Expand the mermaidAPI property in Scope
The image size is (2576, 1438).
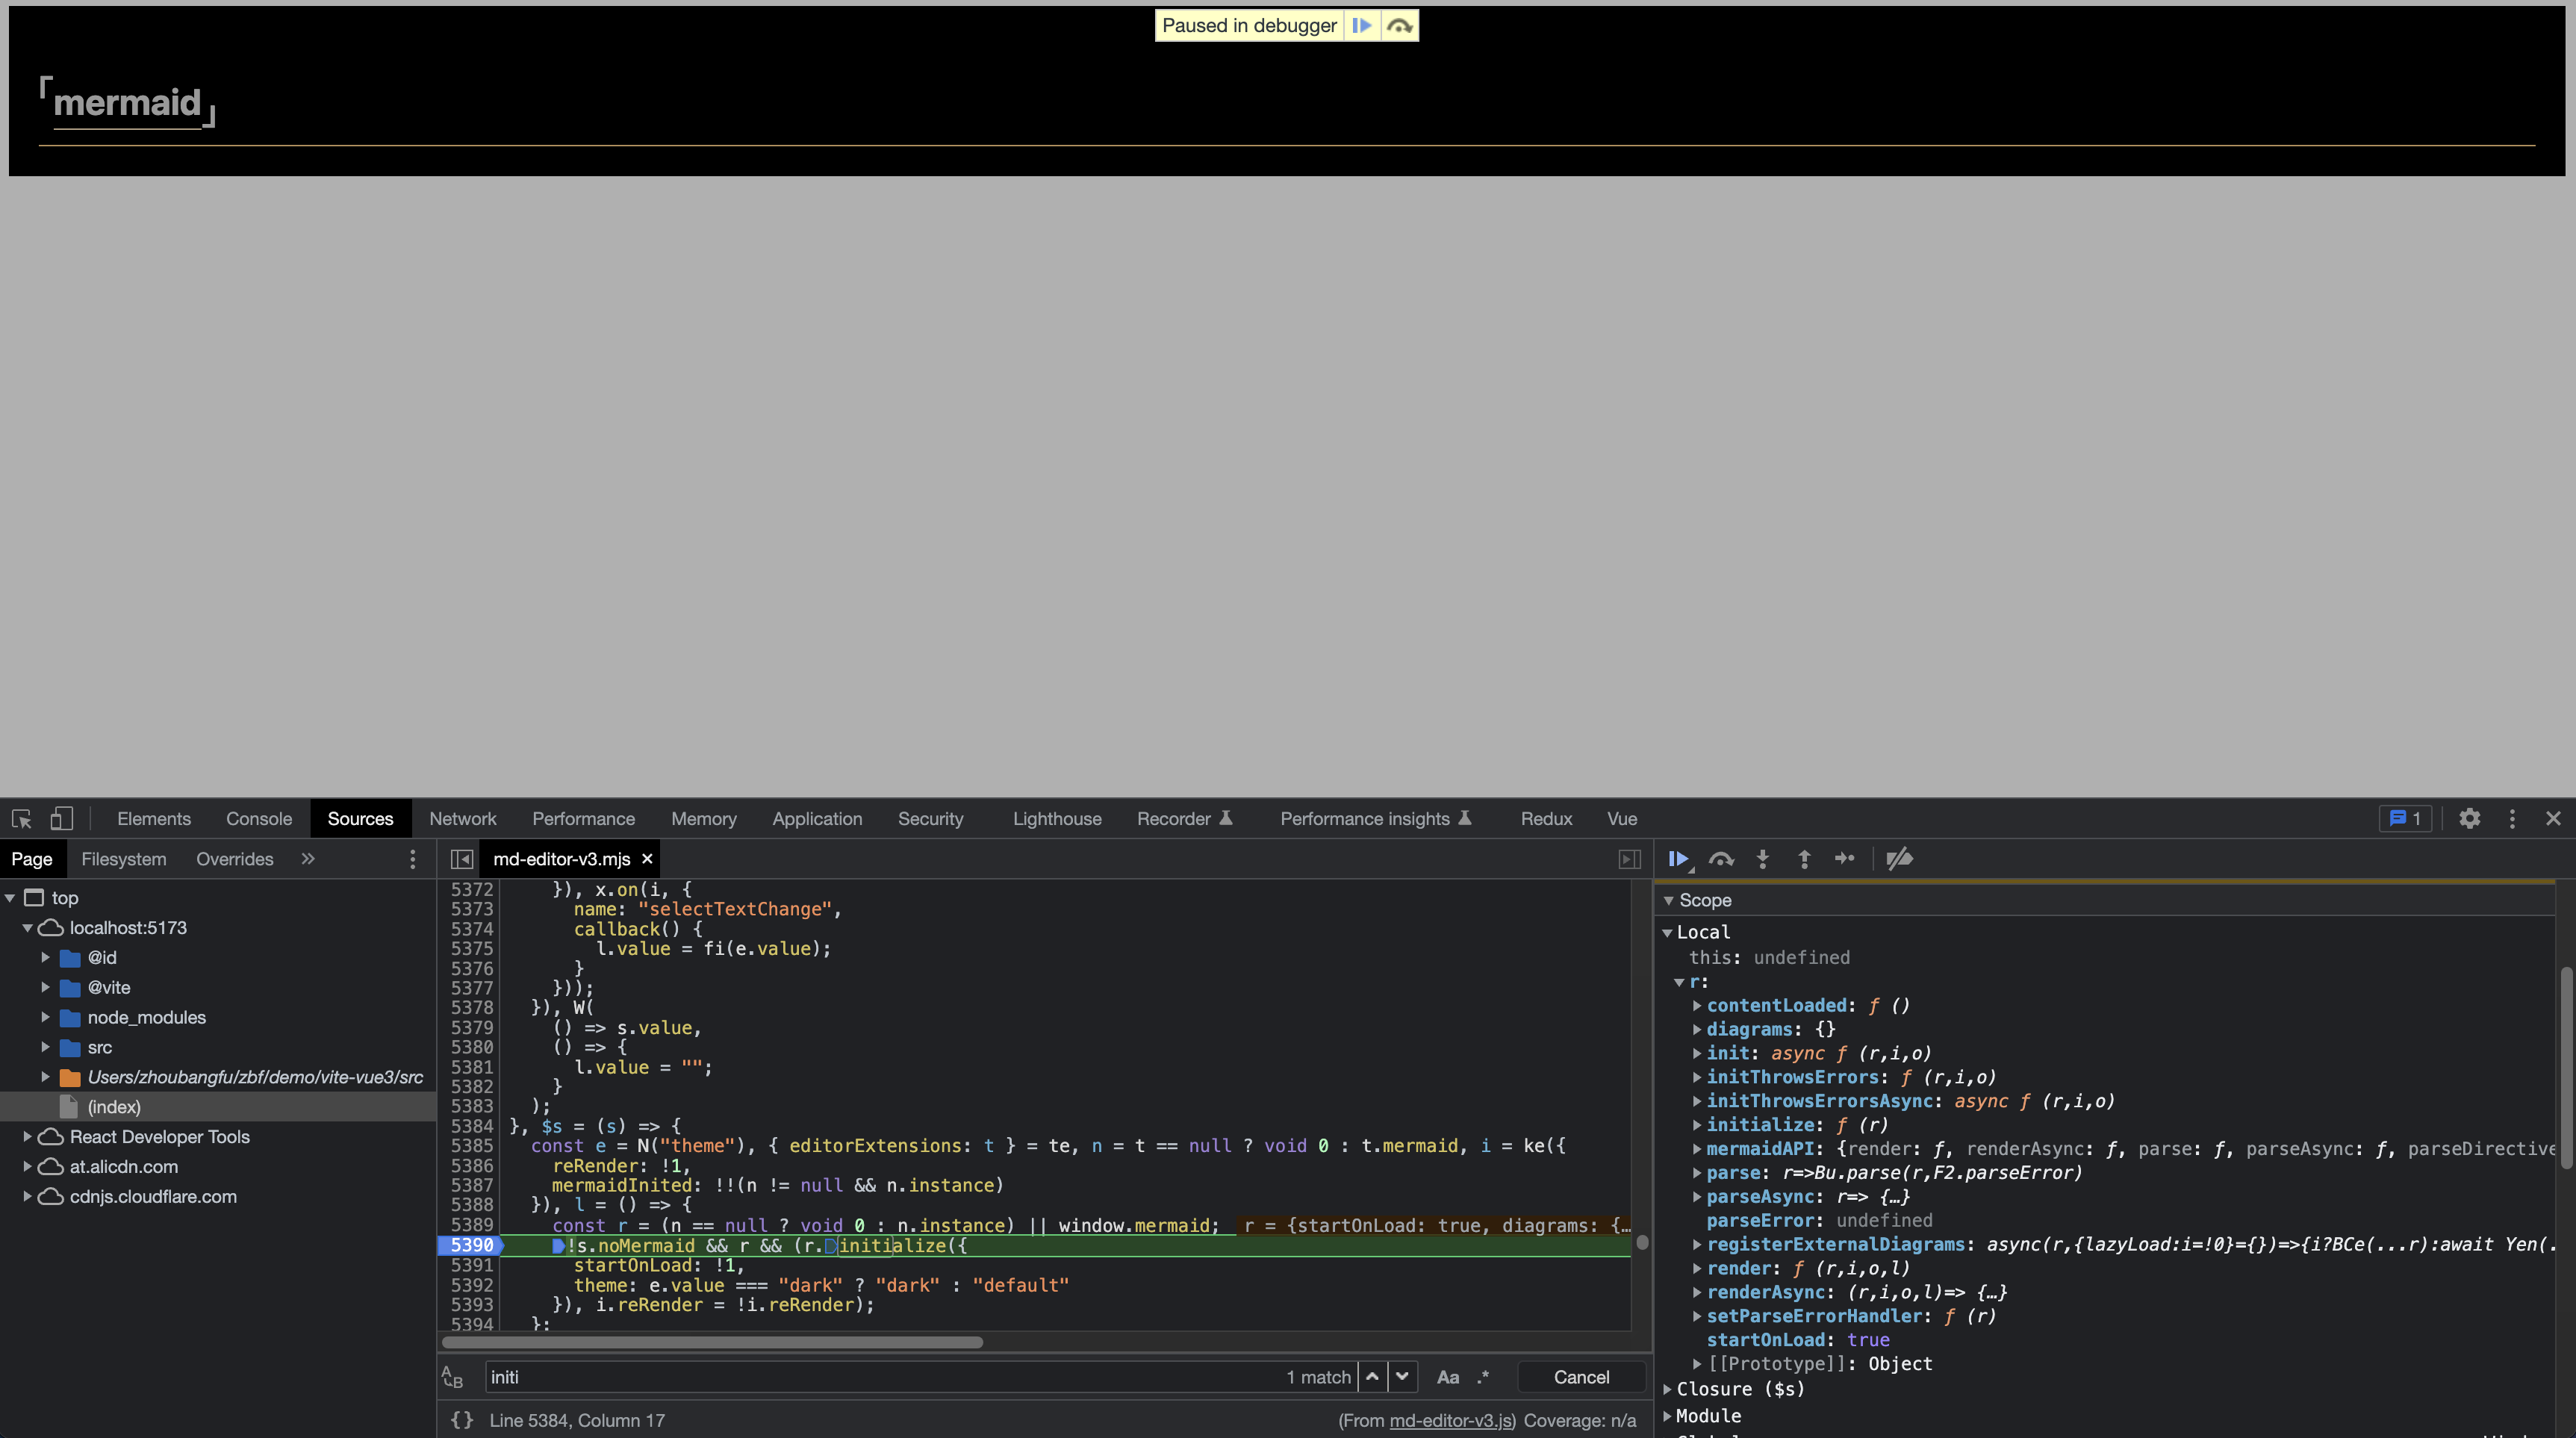[1696, 1148]
